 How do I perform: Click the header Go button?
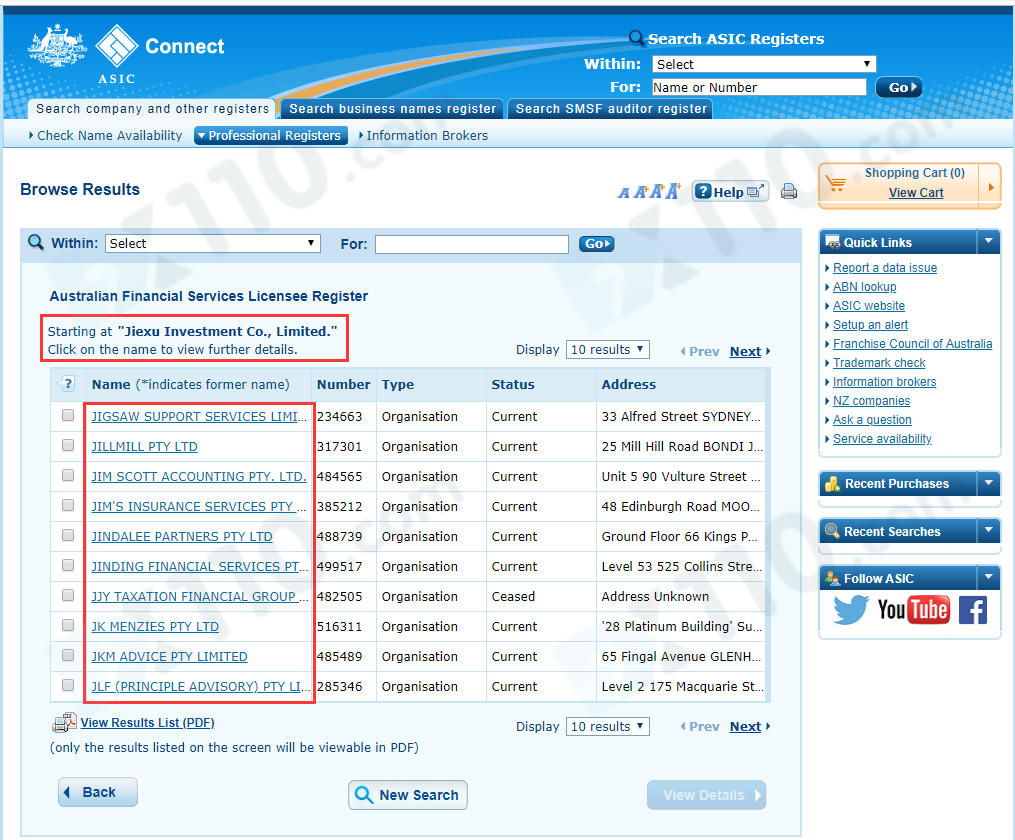(898, 87)
